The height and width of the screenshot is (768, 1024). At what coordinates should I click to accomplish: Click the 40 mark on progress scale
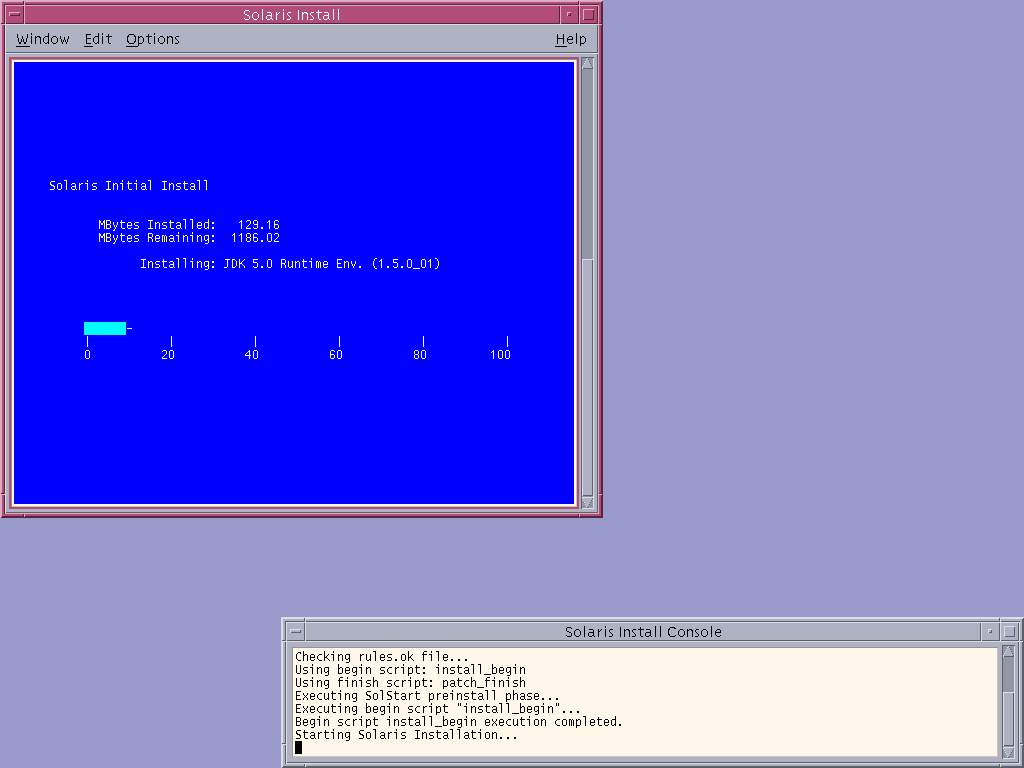[252, 355]
